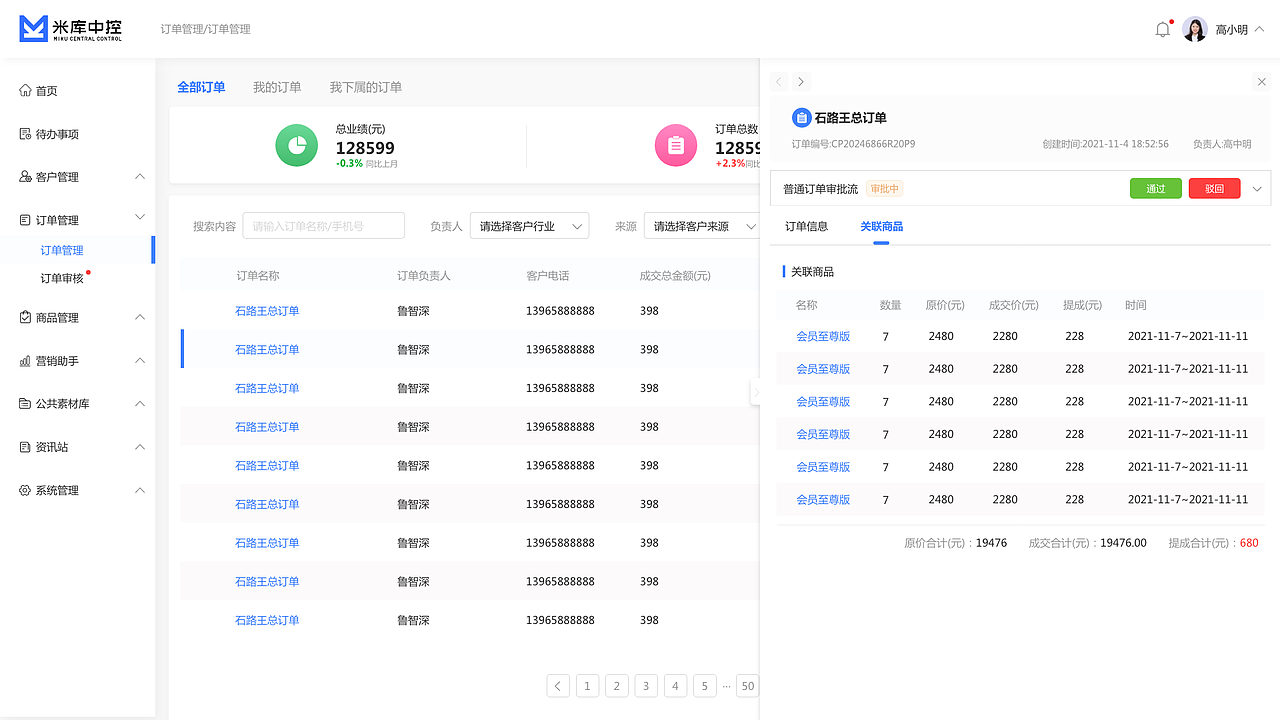The height and width of the screenshot is (720, 1280).
Task: Switch to 我的订单 tab
Action: [277, 87]
